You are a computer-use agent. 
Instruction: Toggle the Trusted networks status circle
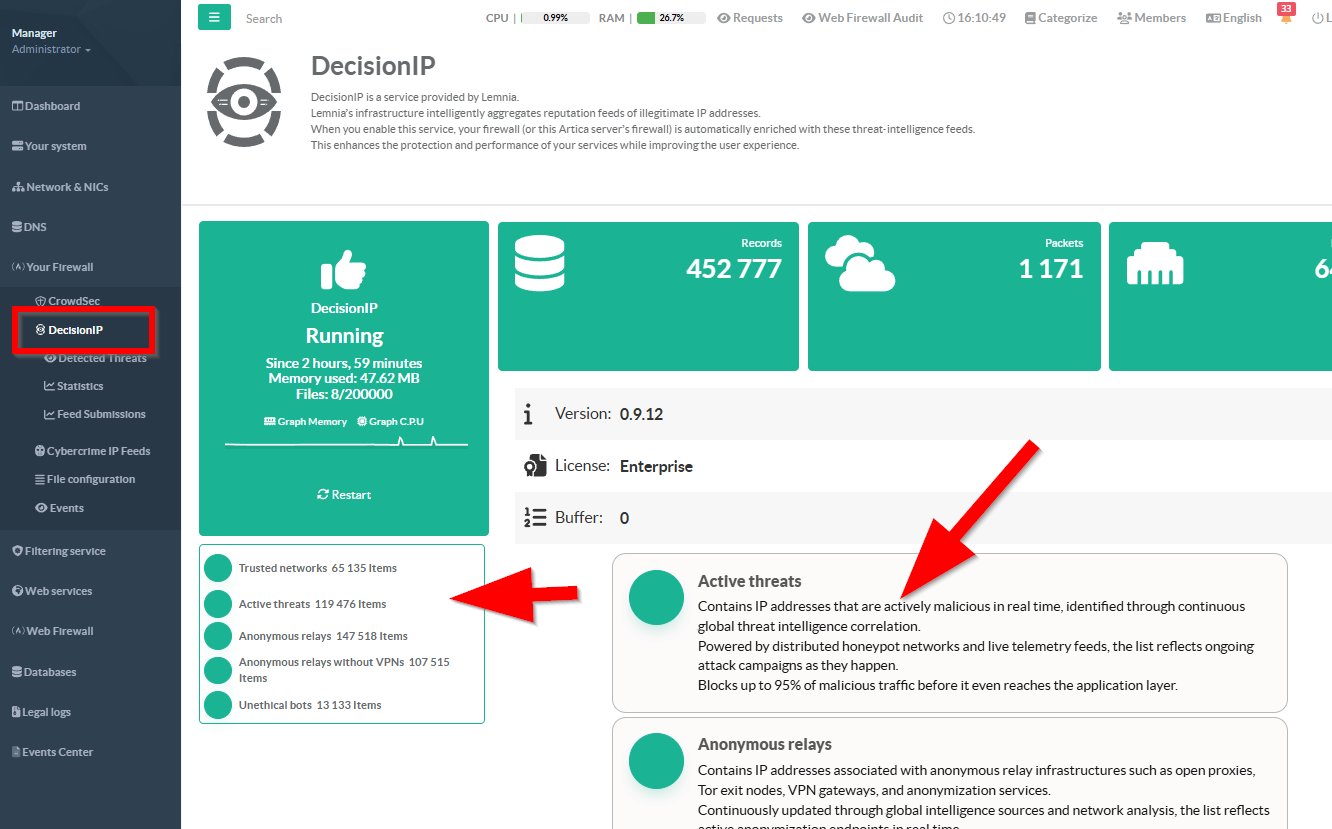coord(218,568)
